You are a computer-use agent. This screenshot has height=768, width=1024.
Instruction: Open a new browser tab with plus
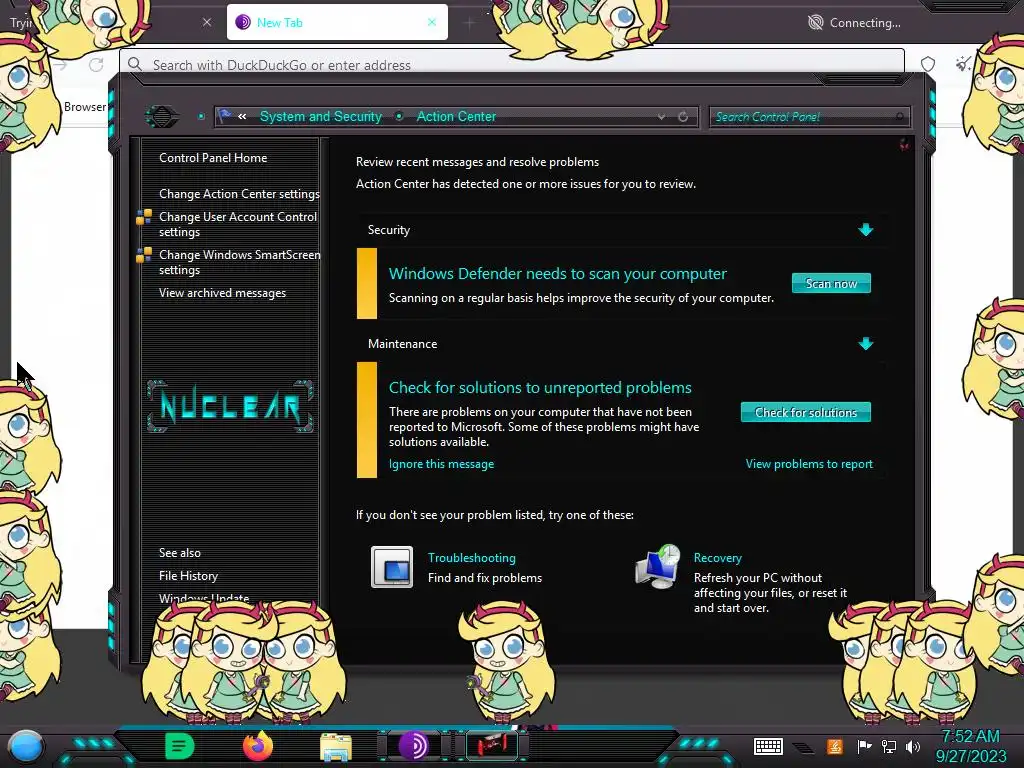tap(469, 24)
